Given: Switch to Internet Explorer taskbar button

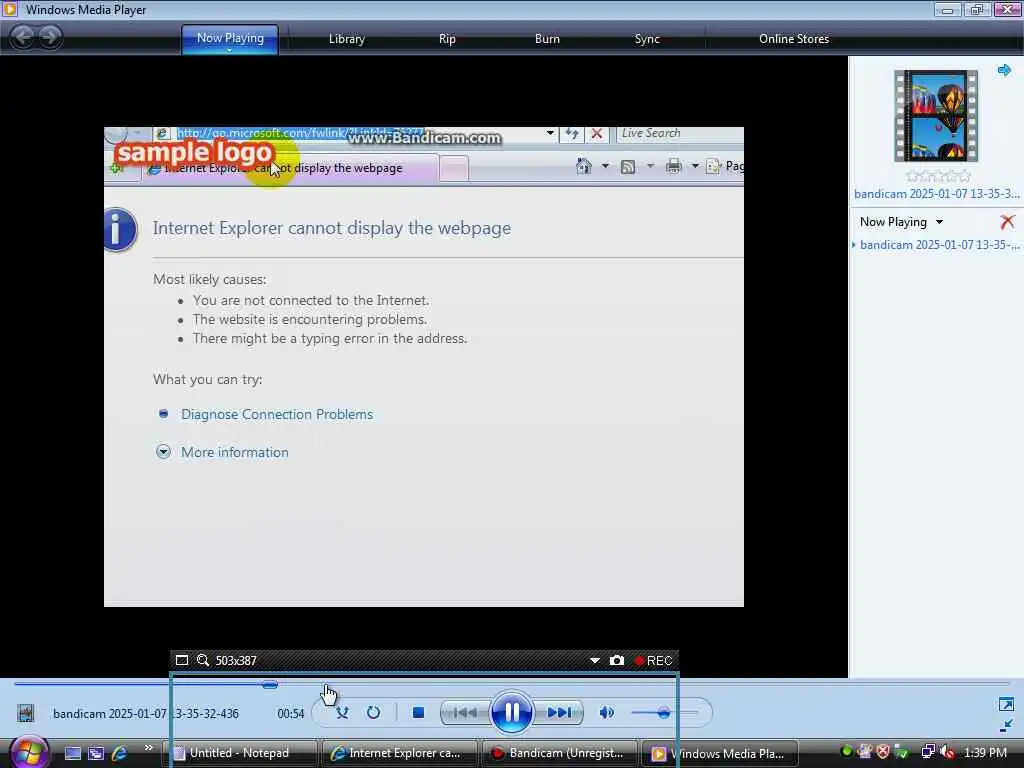Looking at the screenshot, I should [400, 753].
